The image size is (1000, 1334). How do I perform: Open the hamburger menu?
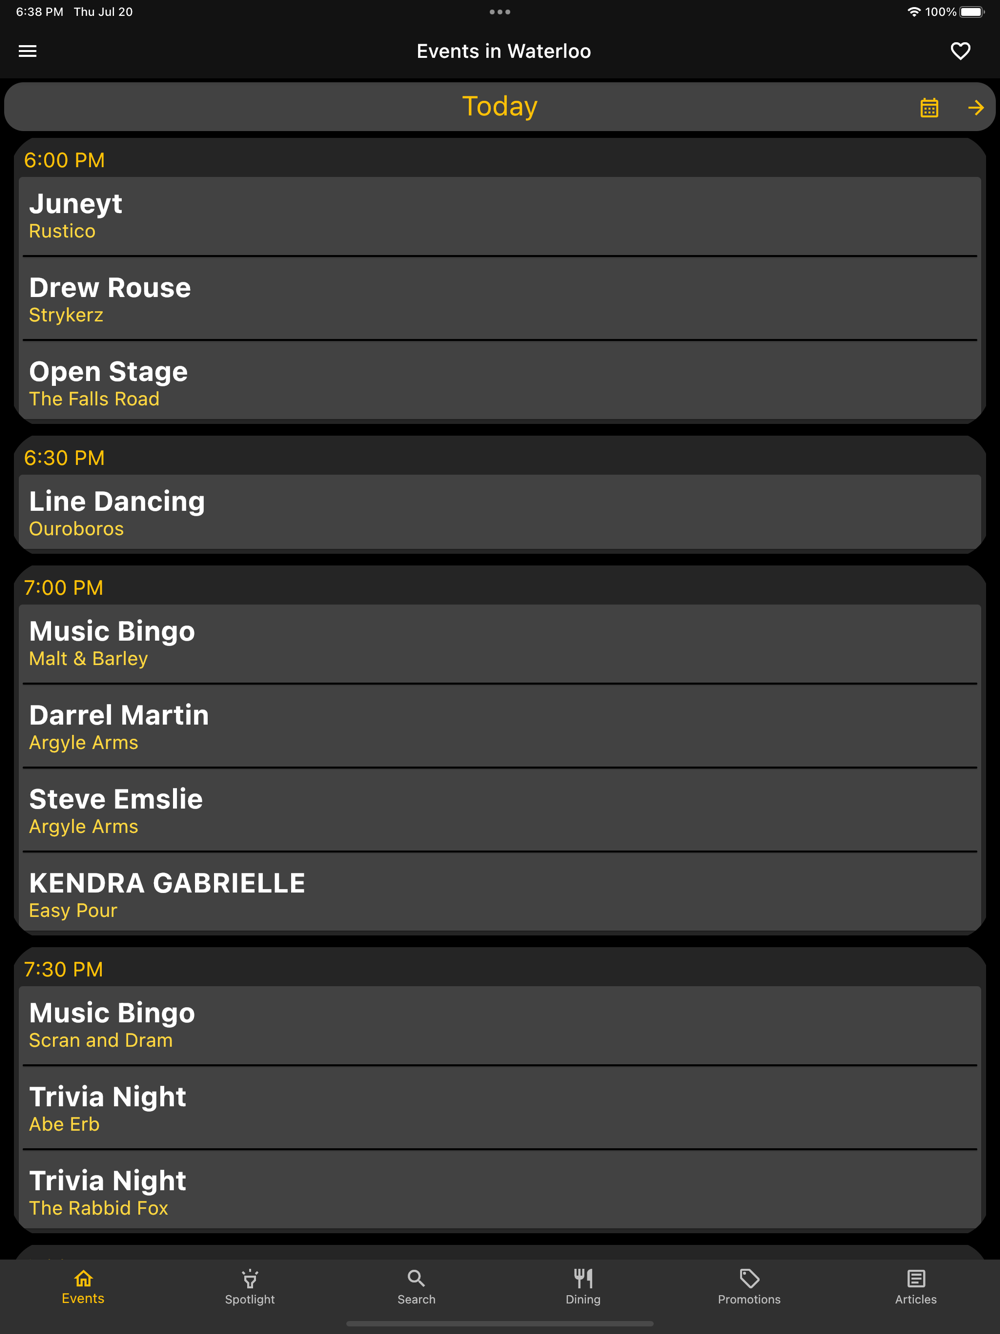(x=28, y=51)
